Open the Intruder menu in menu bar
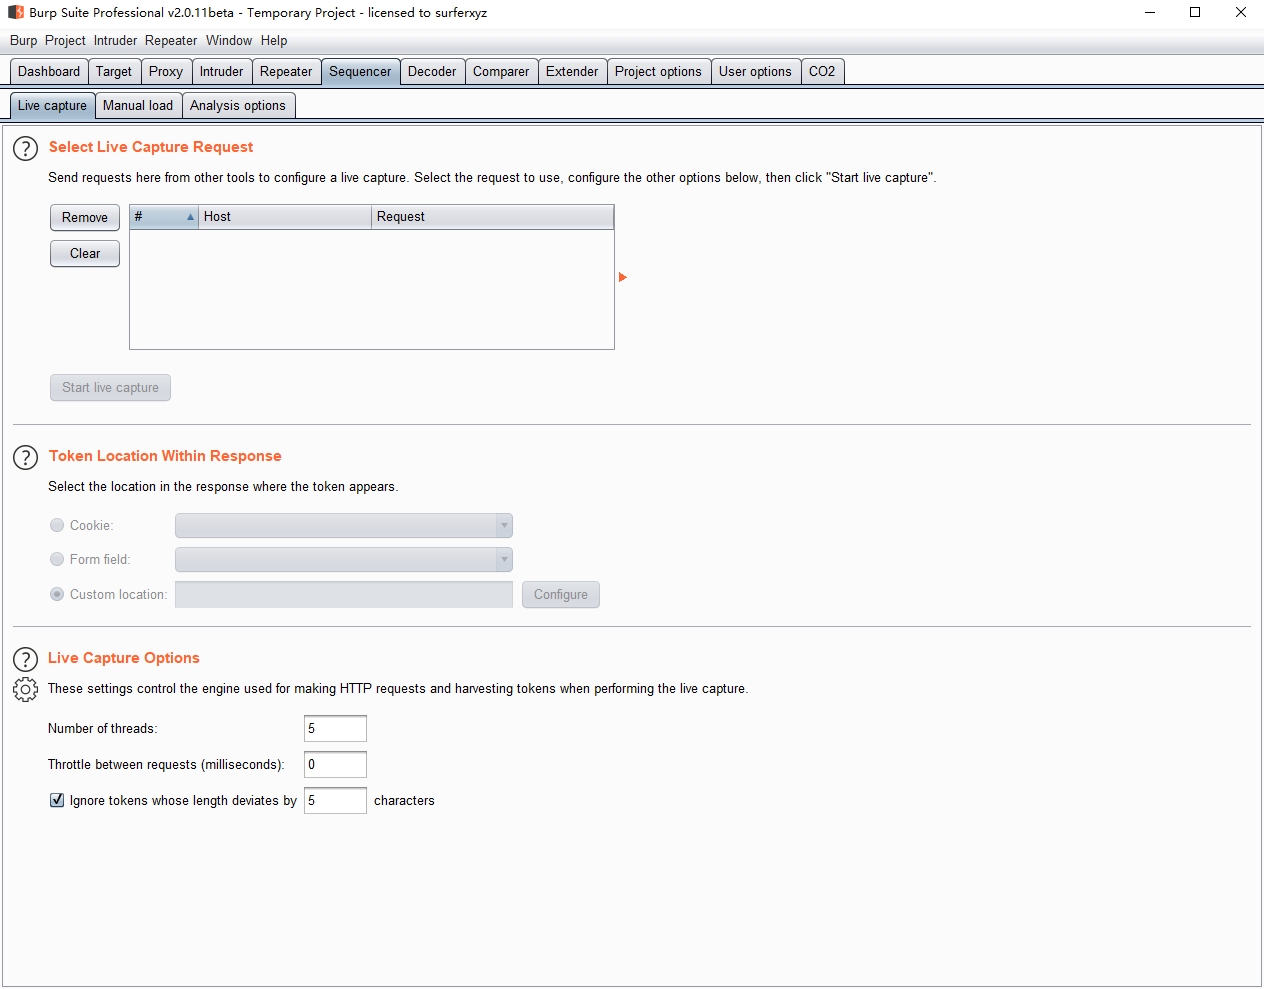Viewport: 1264px width, 989px height. click(x=115, y=41)
